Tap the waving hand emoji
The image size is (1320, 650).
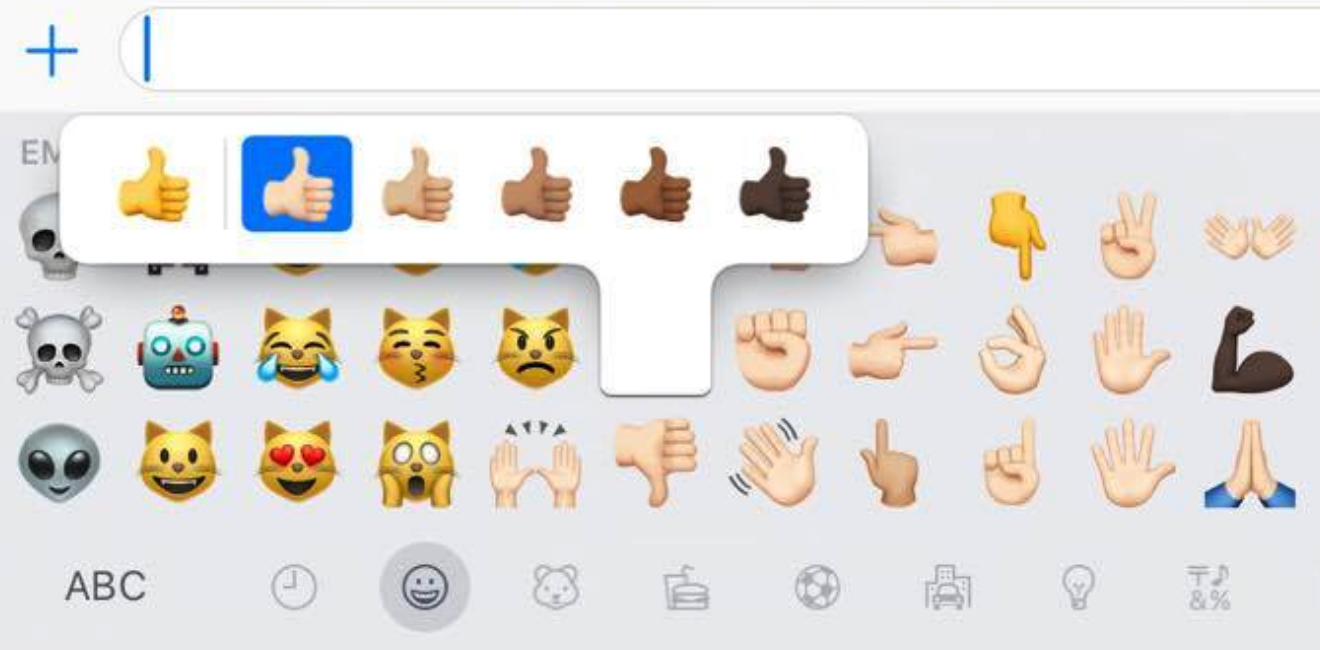click(773, 462)
